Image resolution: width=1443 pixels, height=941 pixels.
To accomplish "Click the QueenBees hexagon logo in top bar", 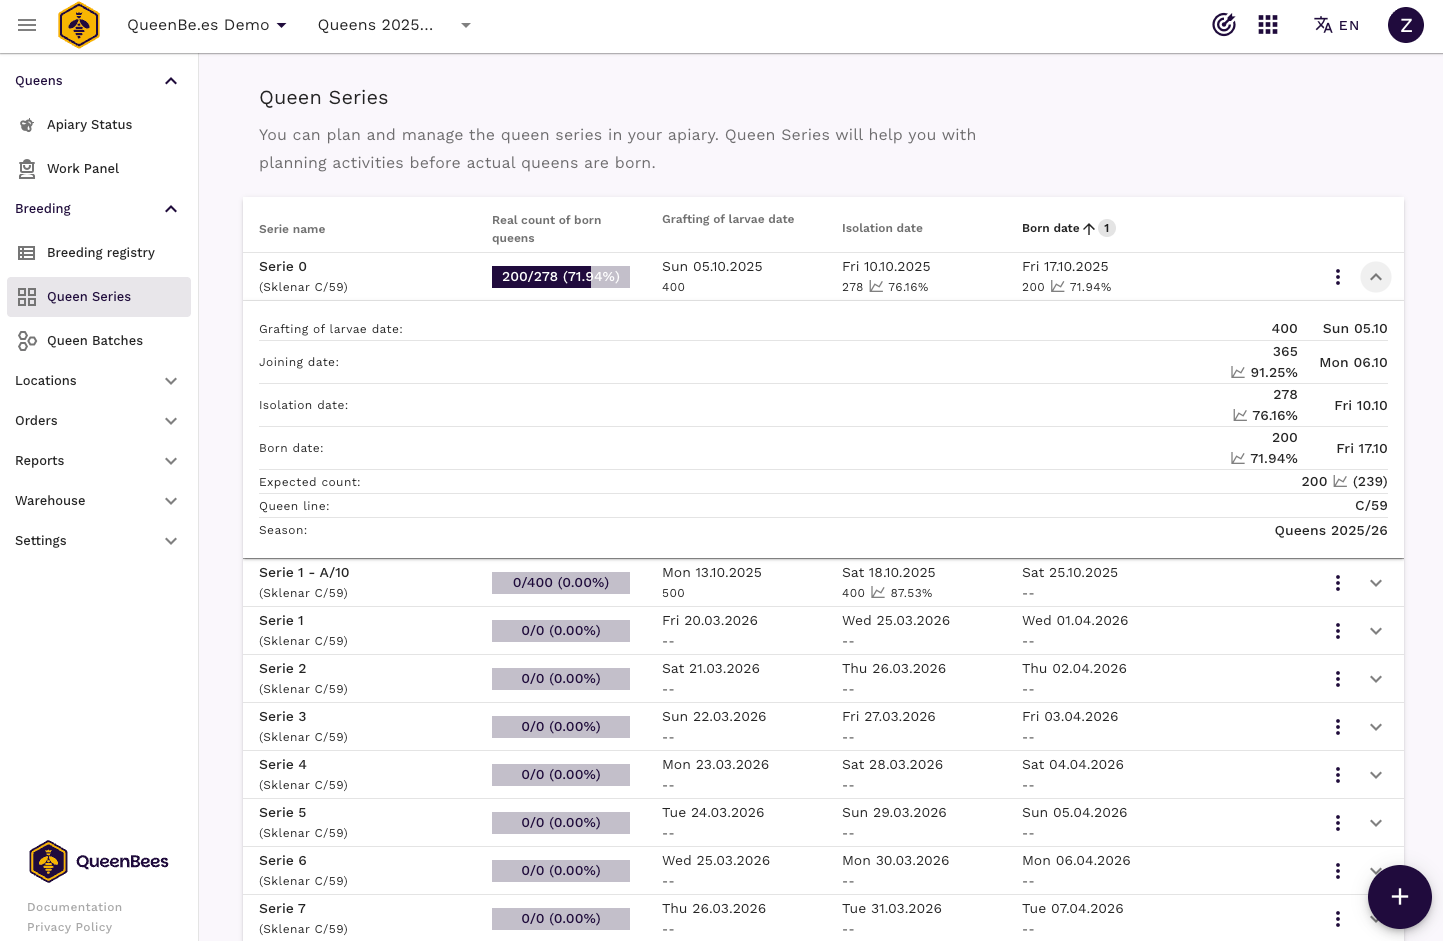I will pyautogui.click(x=79, y=25).
